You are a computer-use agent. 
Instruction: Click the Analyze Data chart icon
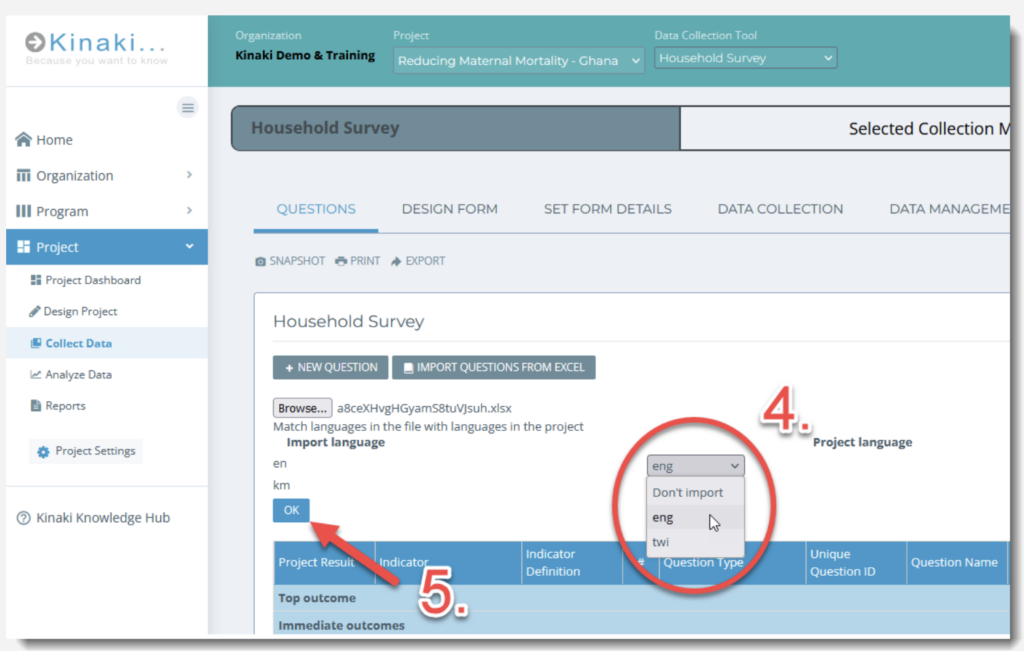[36, 374]
